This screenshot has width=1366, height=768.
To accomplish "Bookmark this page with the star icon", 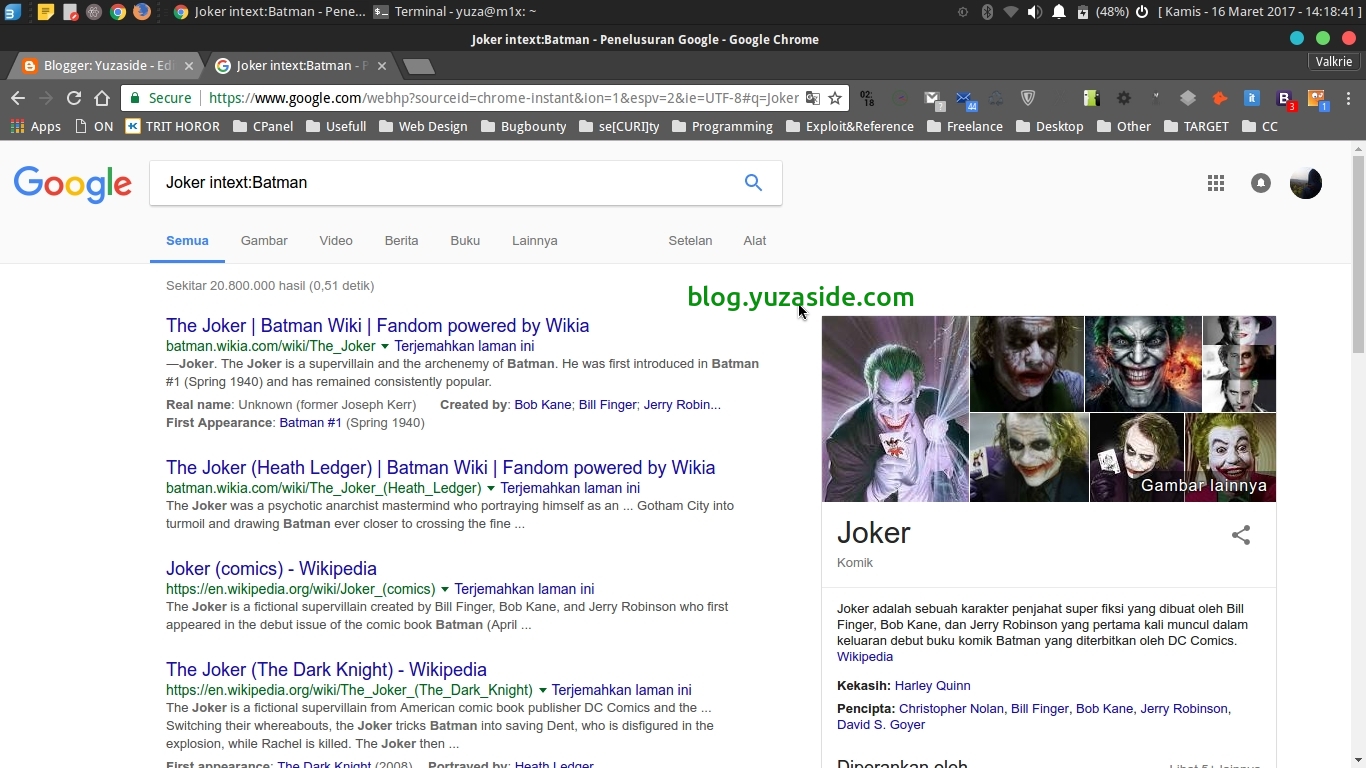I will click(x=835, y=98).
